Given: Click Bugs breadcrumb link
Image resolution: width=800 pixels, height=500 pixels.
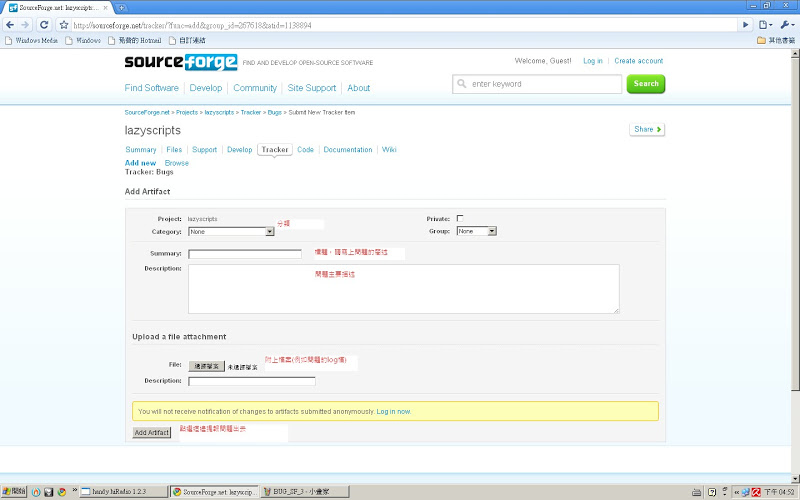Looking at the screenshot, I should tap(274, 112).
